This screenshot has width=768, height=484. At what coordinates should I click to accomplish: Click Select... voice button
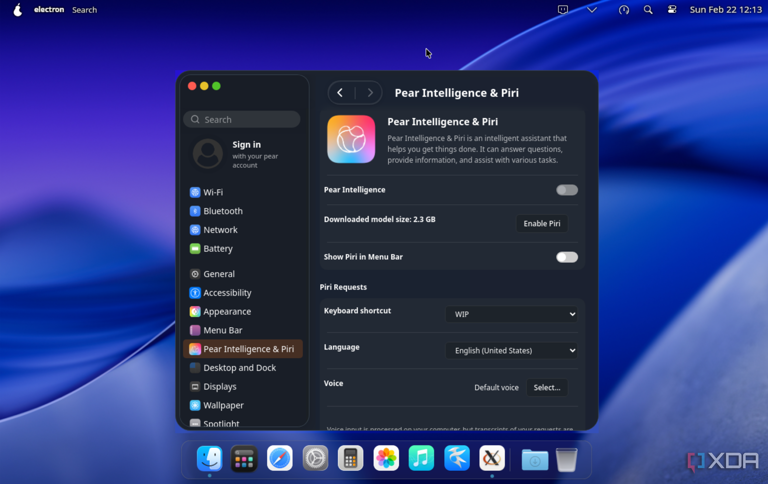[x=547, y=387]
